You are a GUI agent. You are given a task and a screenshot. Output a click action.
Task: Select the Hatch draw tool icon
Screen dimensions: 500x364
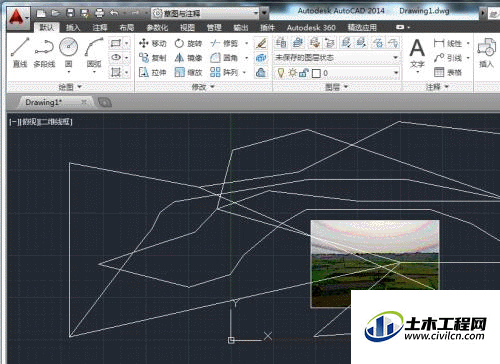coord(116,72)
